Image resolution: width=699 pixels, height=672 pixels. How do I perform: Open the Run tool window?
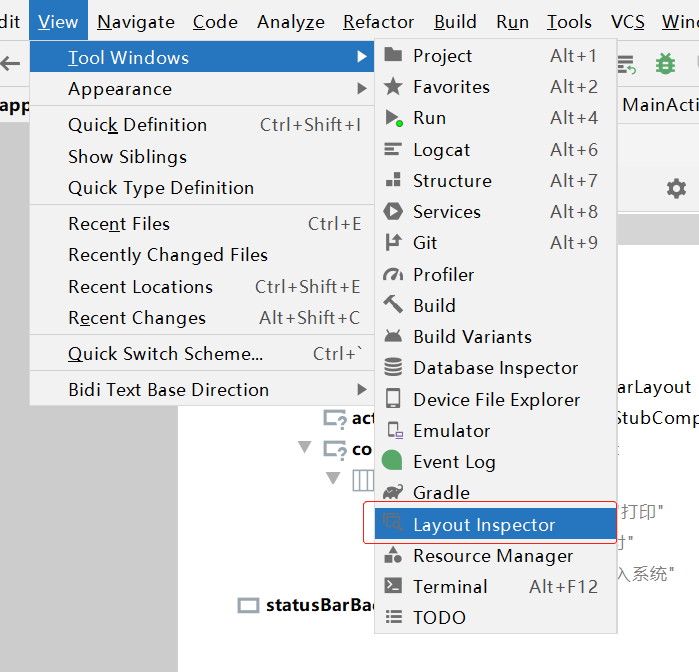click(495, 118)
